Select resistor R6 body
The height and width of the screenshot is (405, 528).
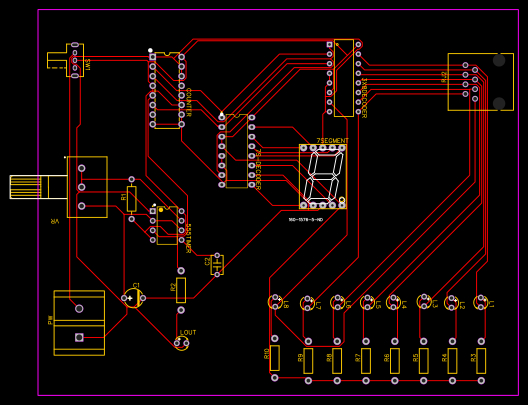[x=395, y=361]
